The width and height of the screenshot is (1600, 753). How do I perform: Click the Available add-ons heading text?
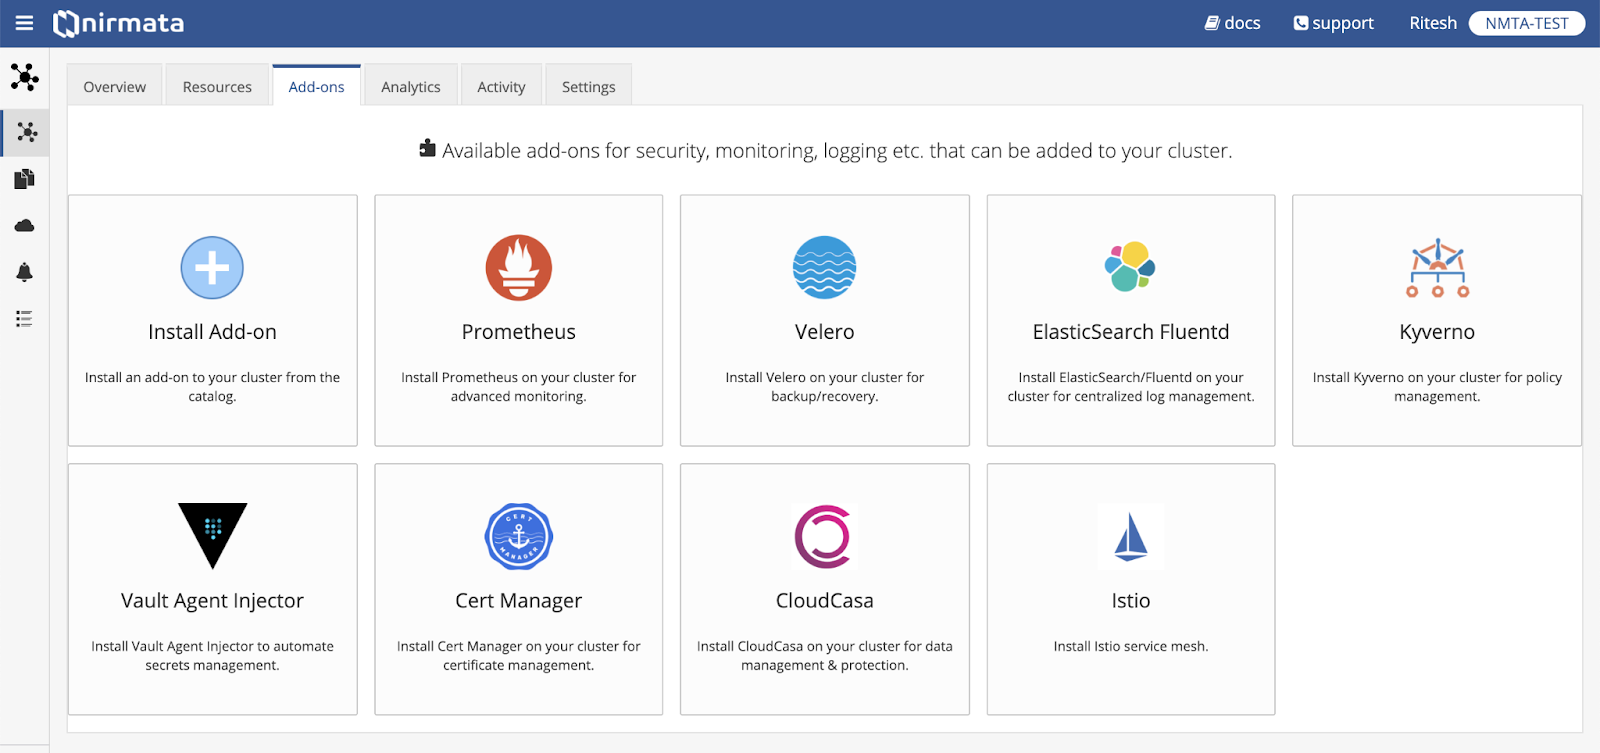pos(837,151)
